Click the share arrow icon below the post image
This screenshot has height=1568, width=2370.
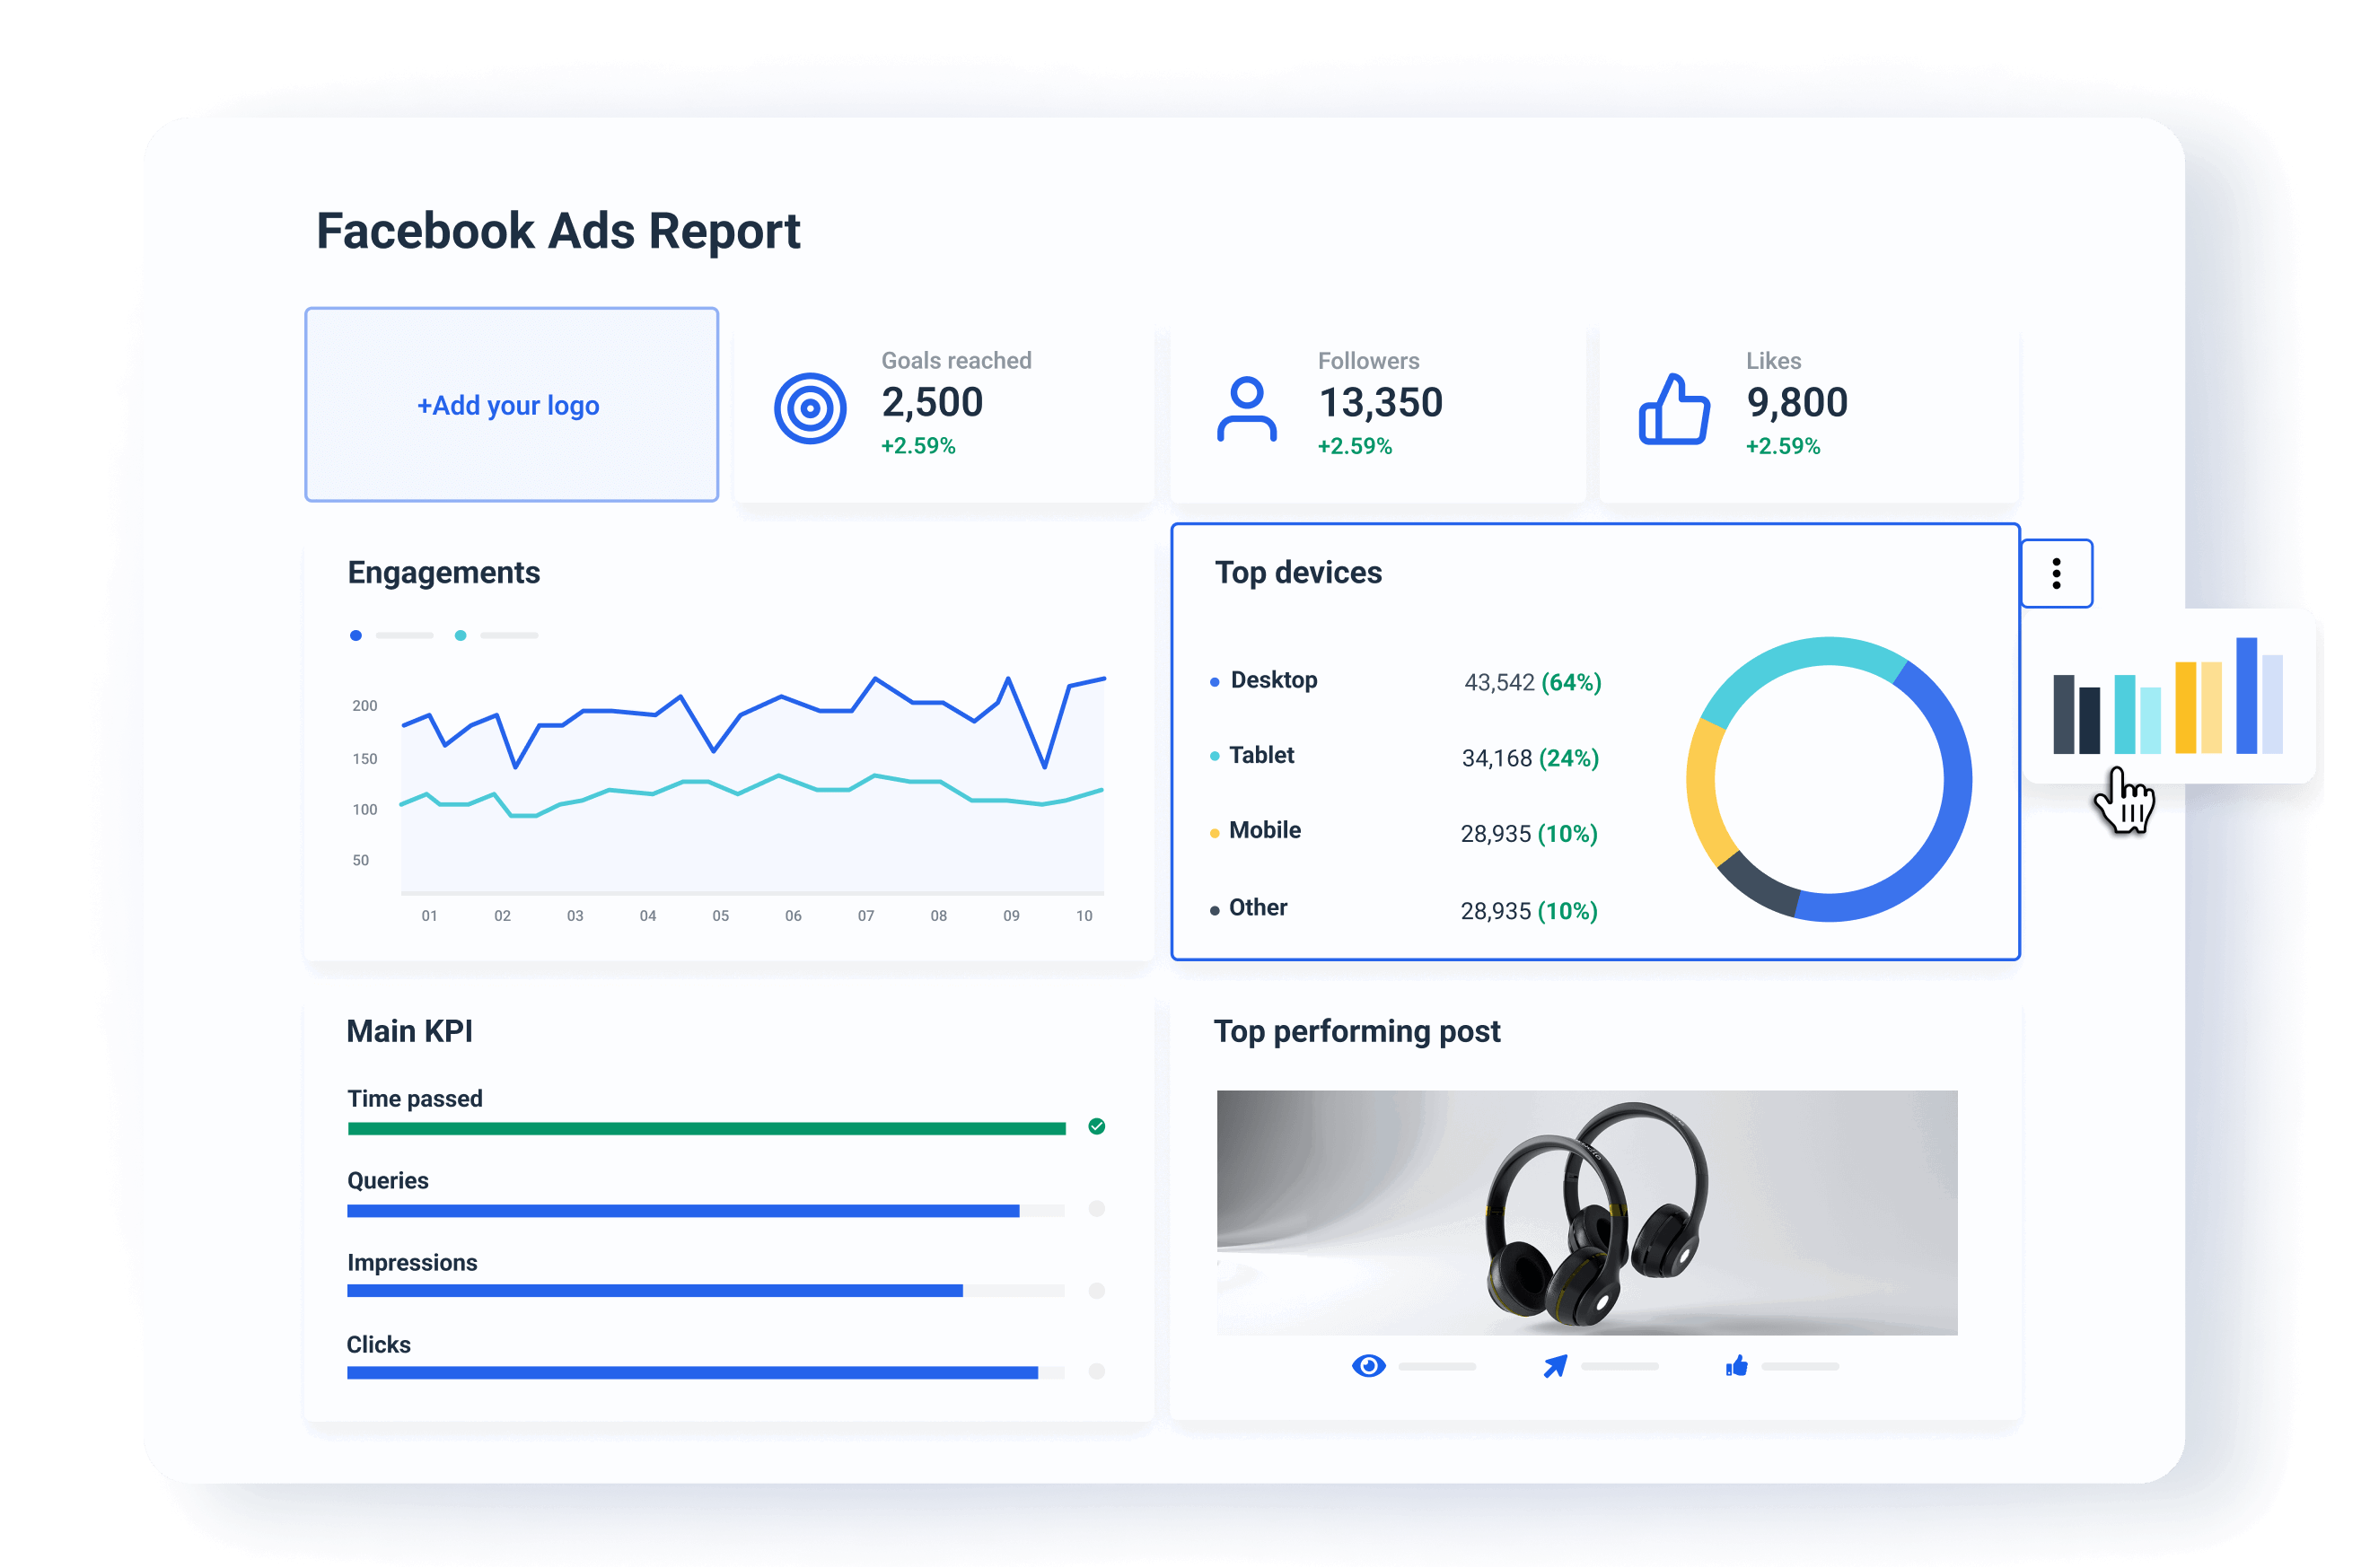[x=1557, y=1365]
